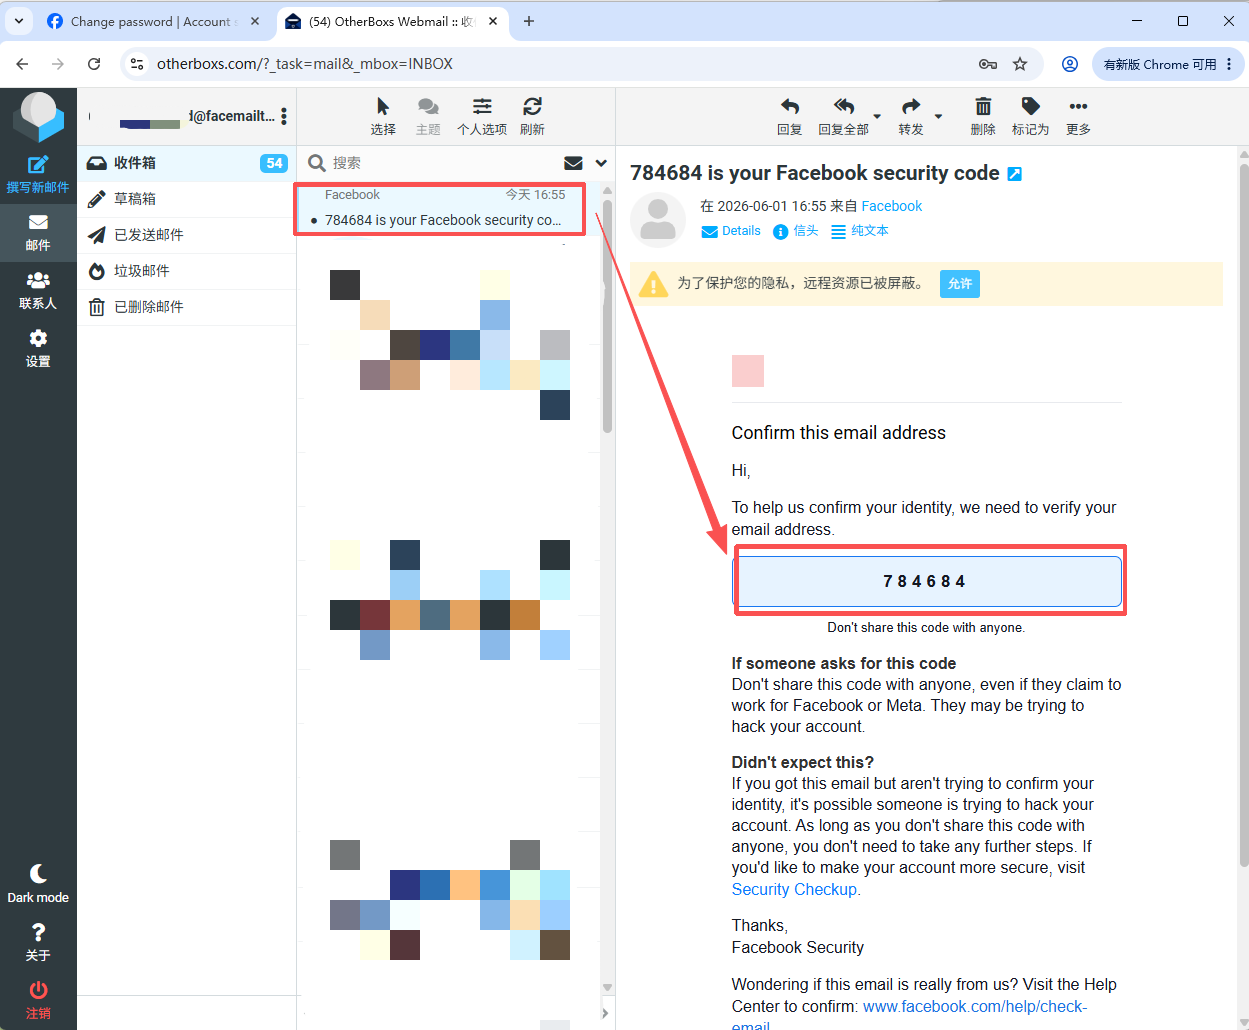
Task: Open Settings gear in sidebar
Action: [38, 348]
